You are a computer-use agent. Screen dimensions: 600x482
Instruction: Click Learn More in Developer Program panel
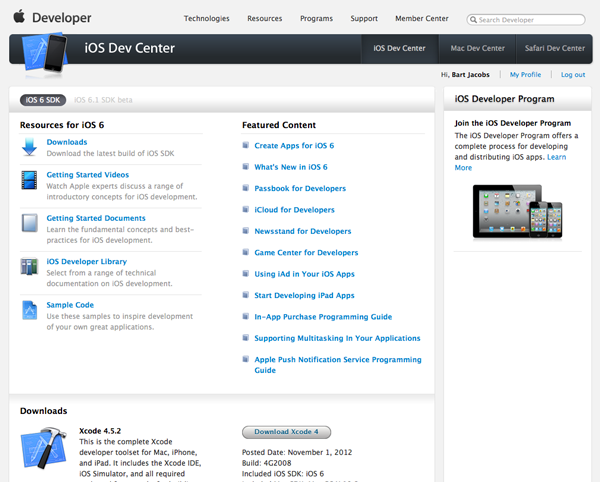556,157
